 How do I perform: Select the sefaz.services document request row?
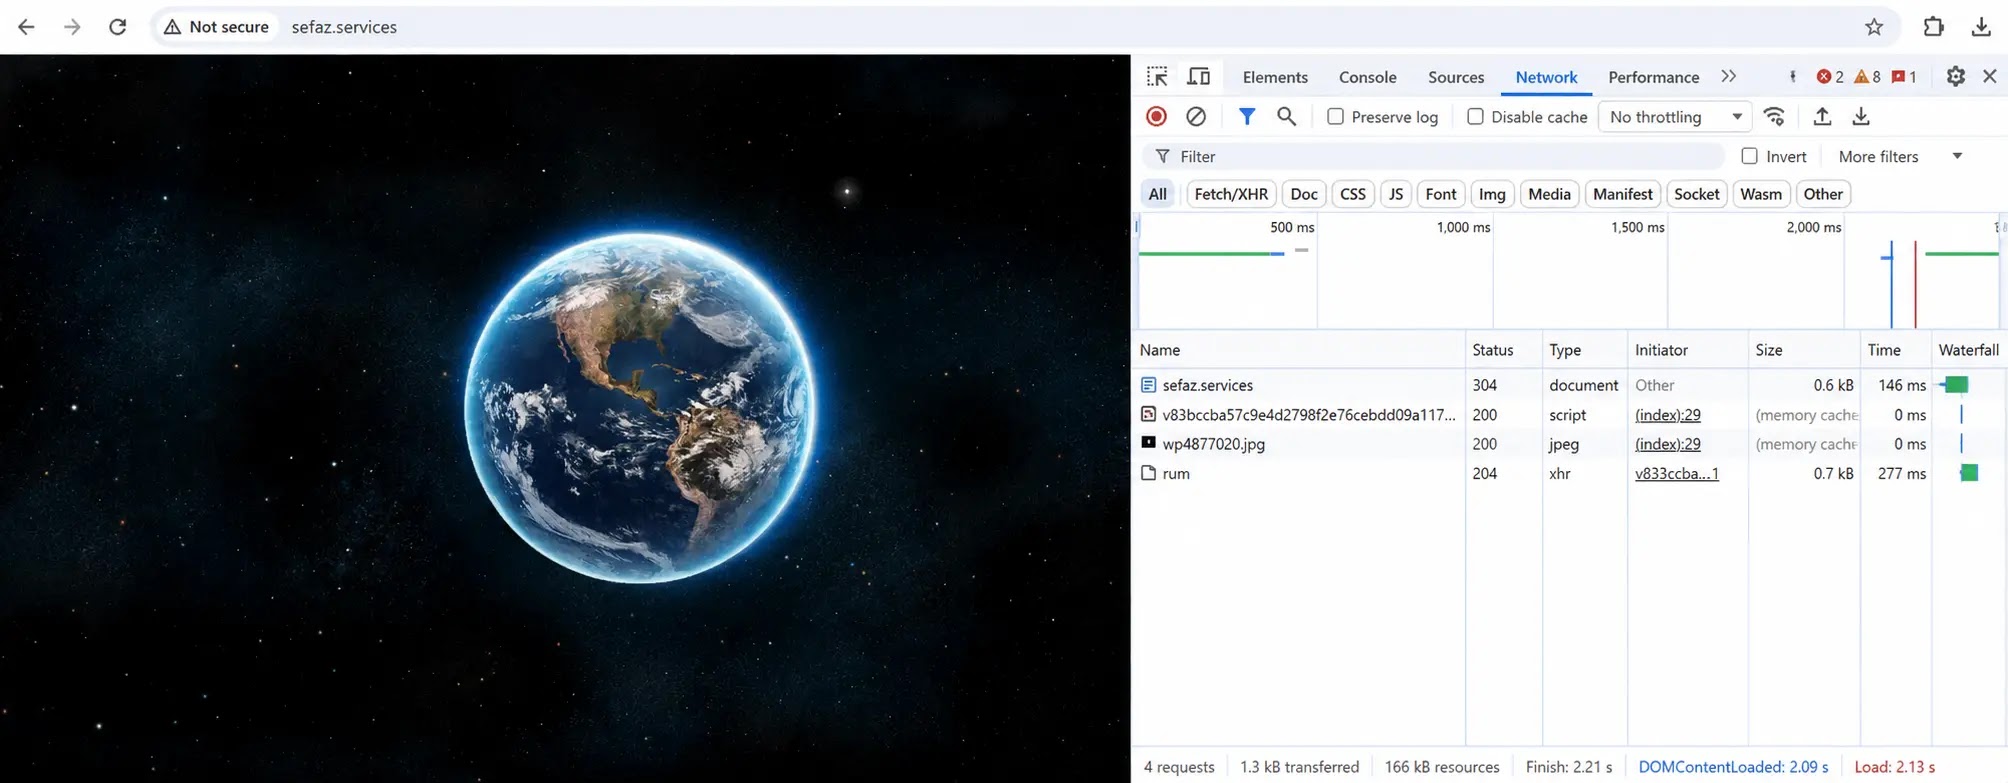pos(1569,385)
